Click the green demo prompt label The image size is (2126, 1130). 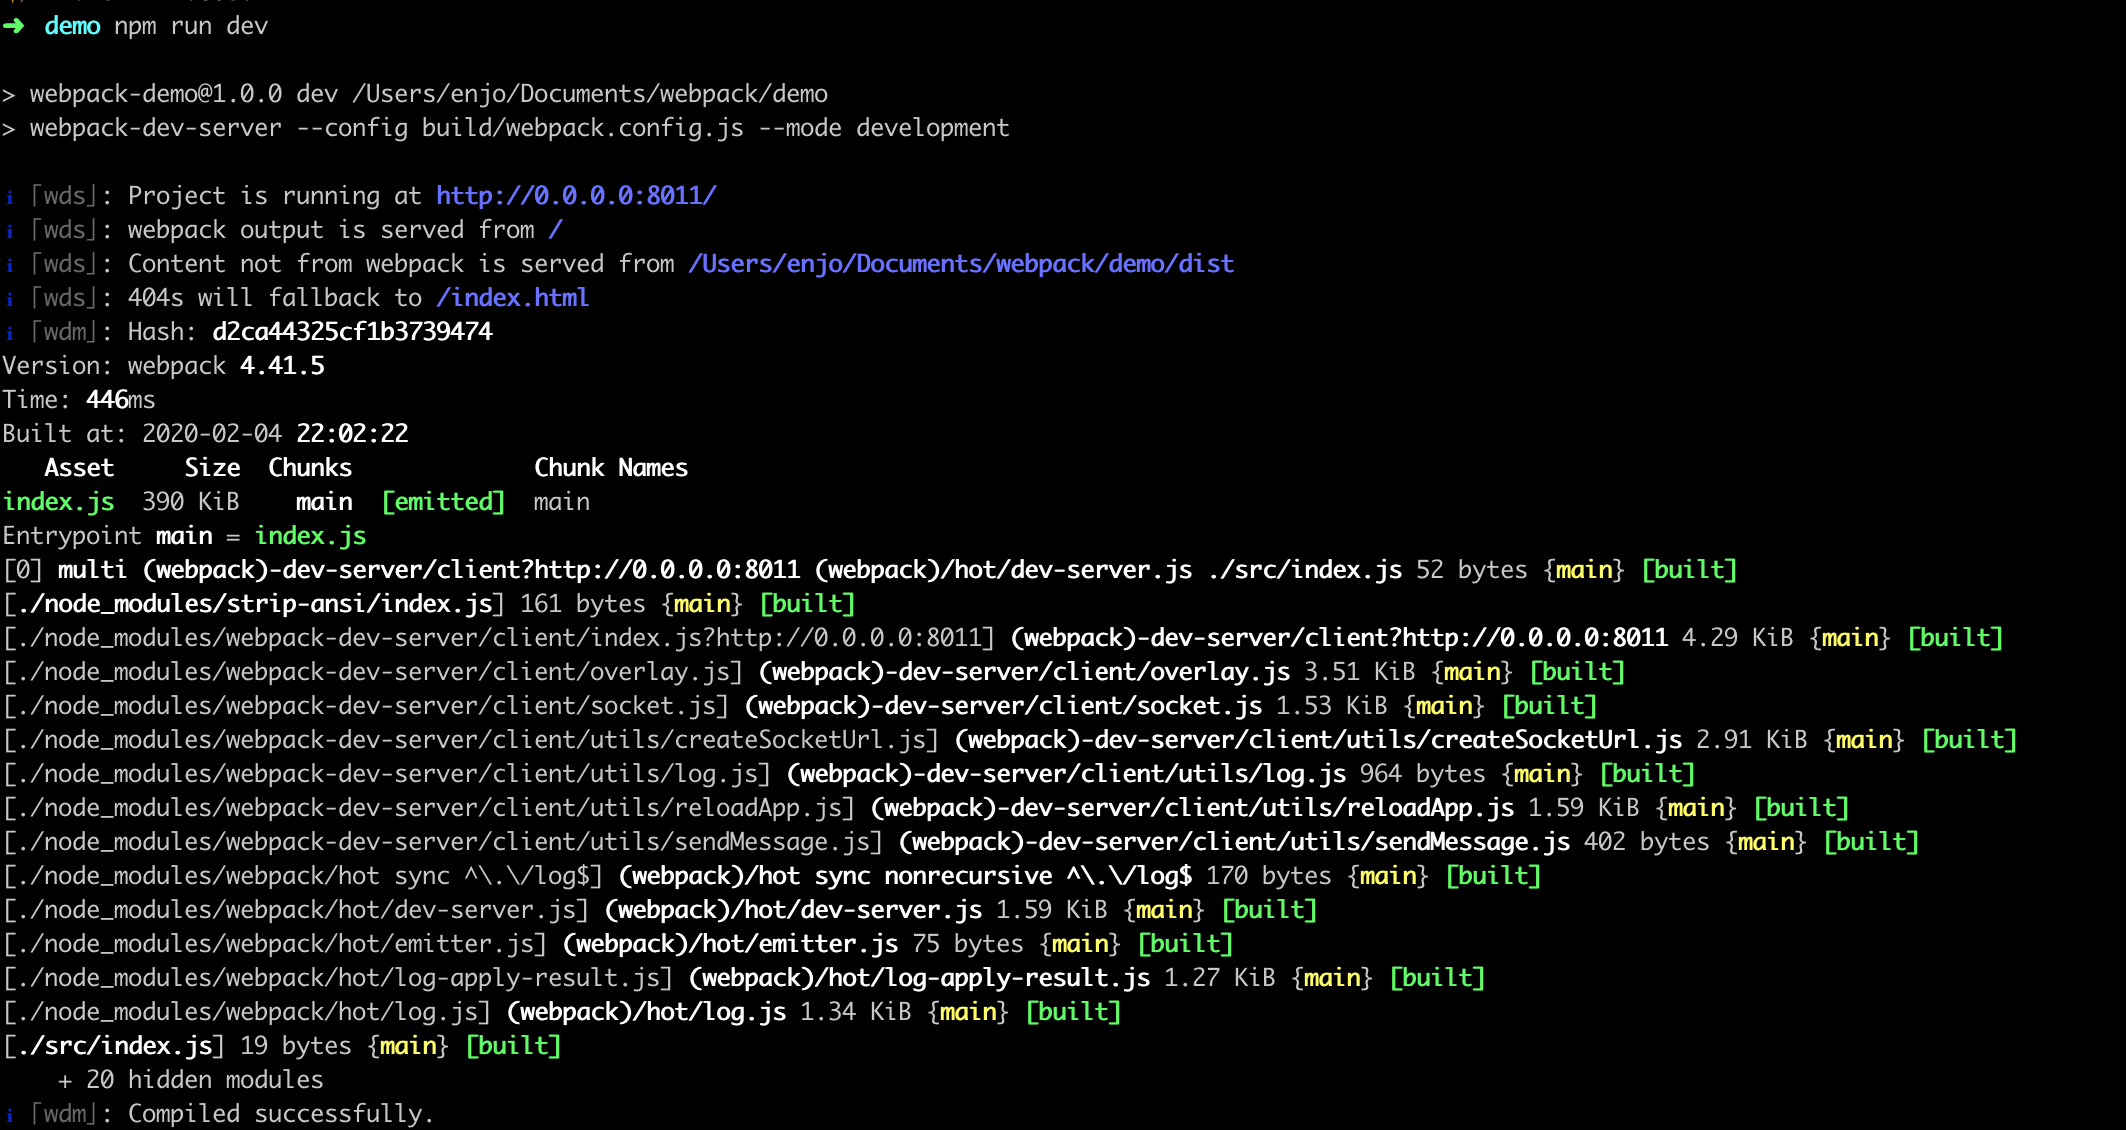(71, 25)
